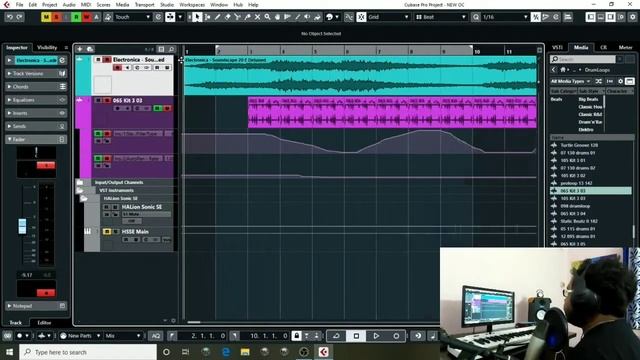Screen dimensions: 640x360
Task: Click the Stop transport button
Action: 356,336
